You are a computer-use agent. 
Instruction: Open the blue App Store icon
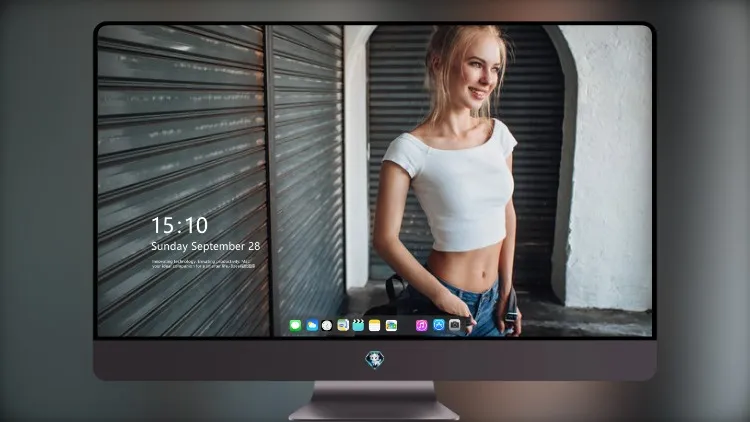coord(439,325)
